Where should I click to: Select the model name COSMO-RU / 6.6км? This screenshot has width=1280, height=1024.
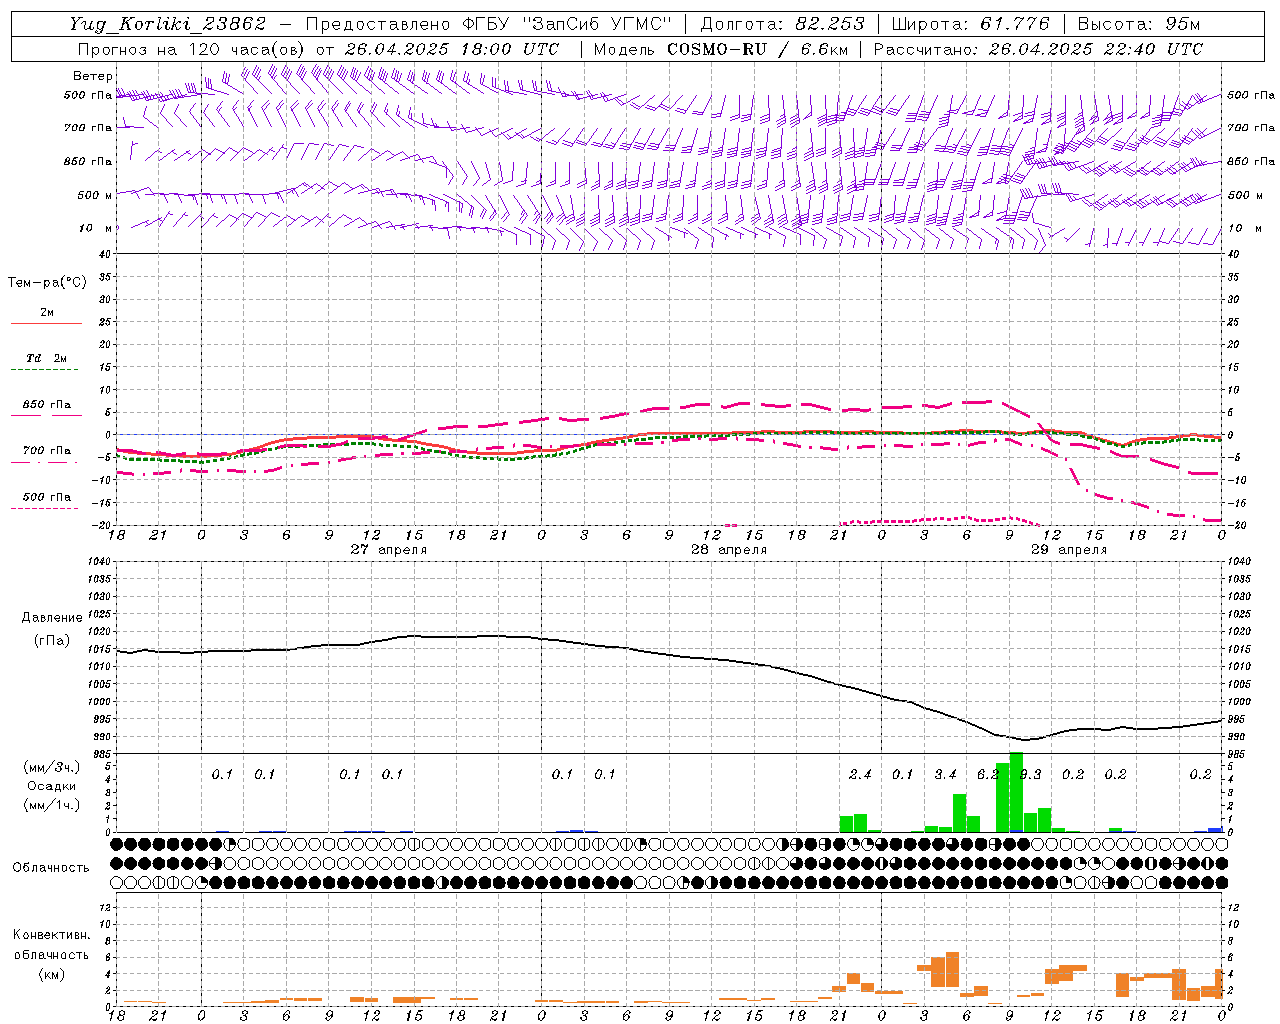tap(757, 49)
